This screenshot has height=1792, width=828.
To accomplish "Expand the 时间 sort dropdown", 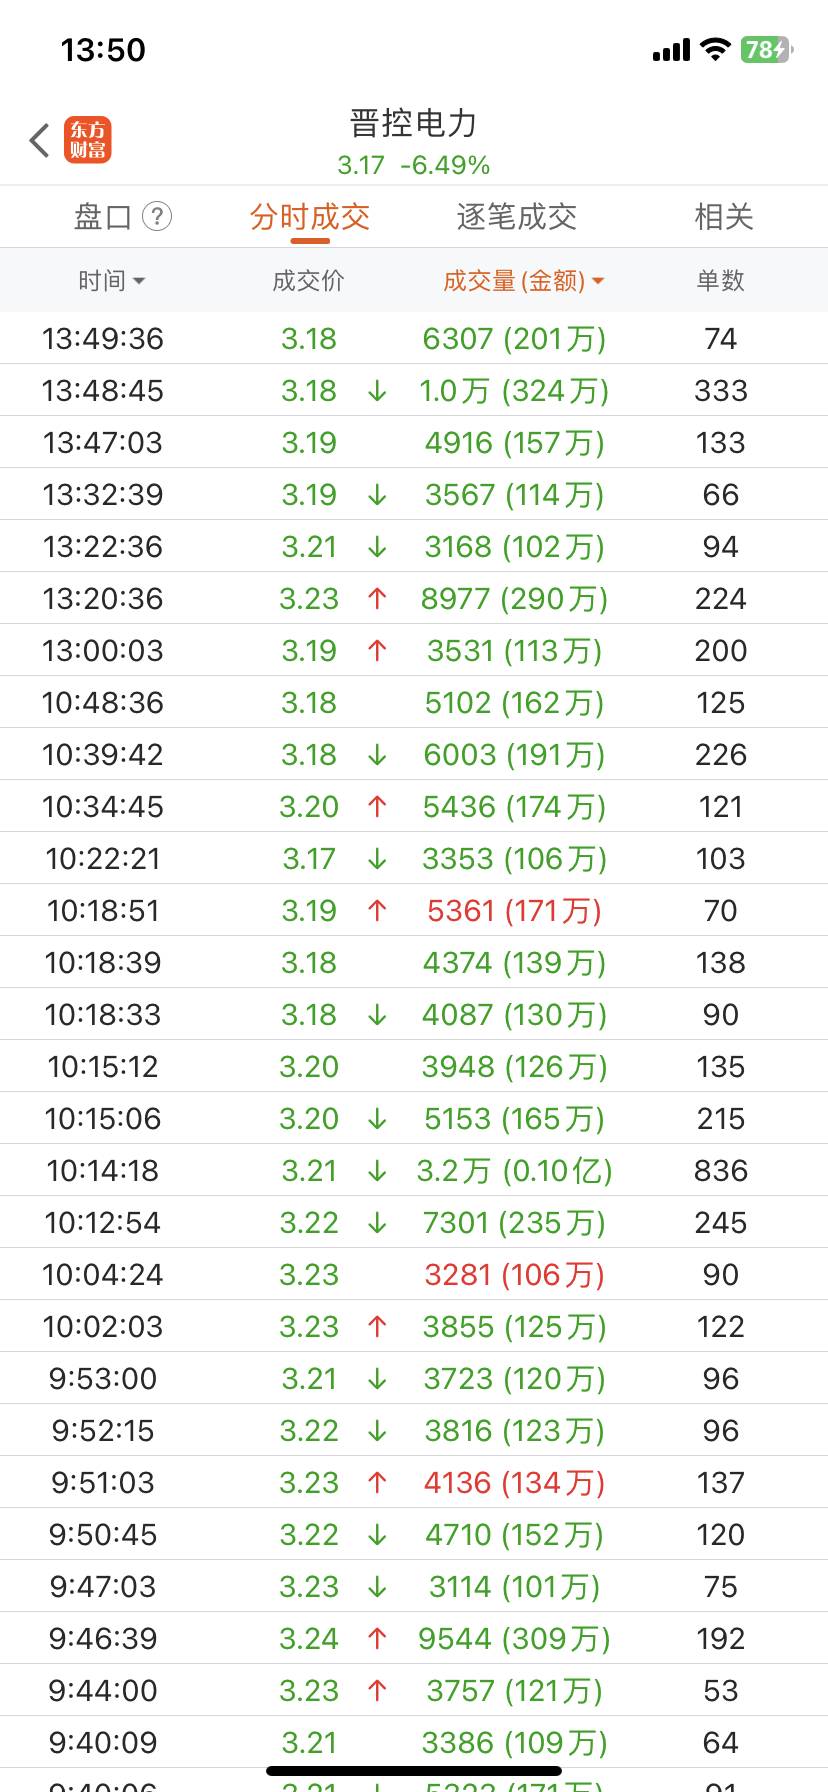I will click(x=112, y=281).
